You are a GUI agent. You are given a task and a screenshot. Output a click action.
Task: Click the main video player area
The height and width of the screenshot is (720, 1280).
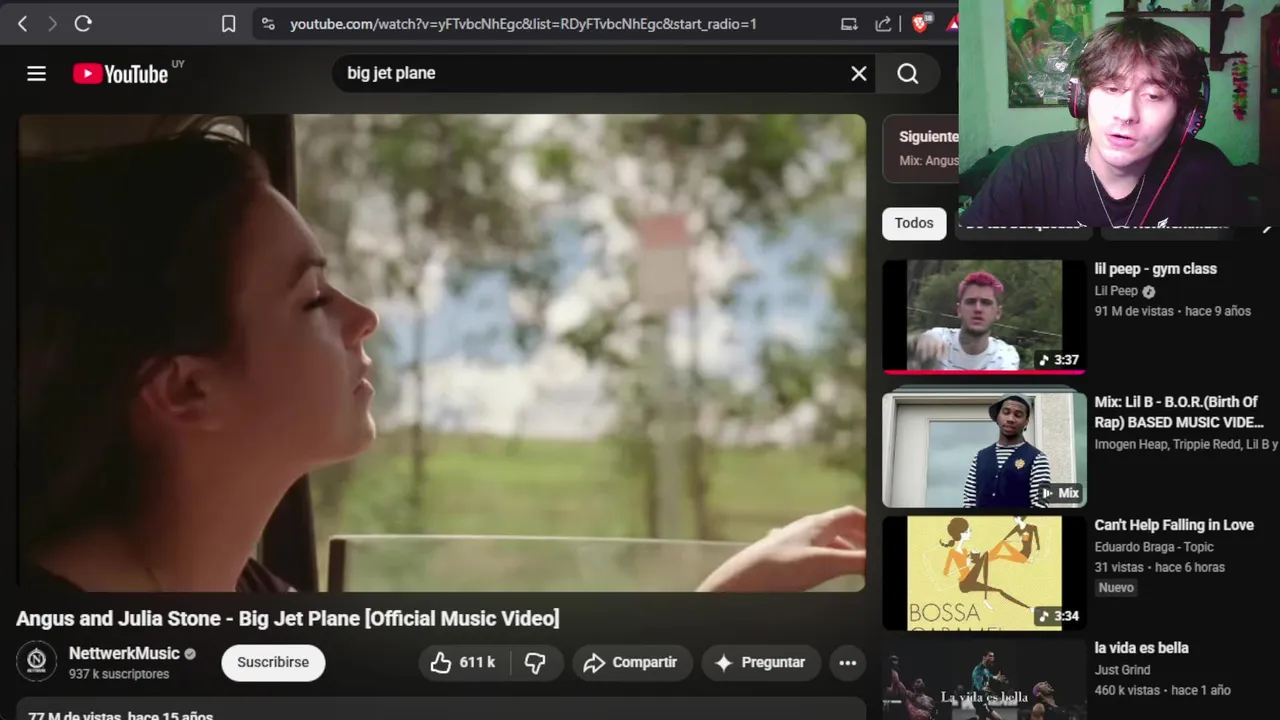tap(441, 352)
